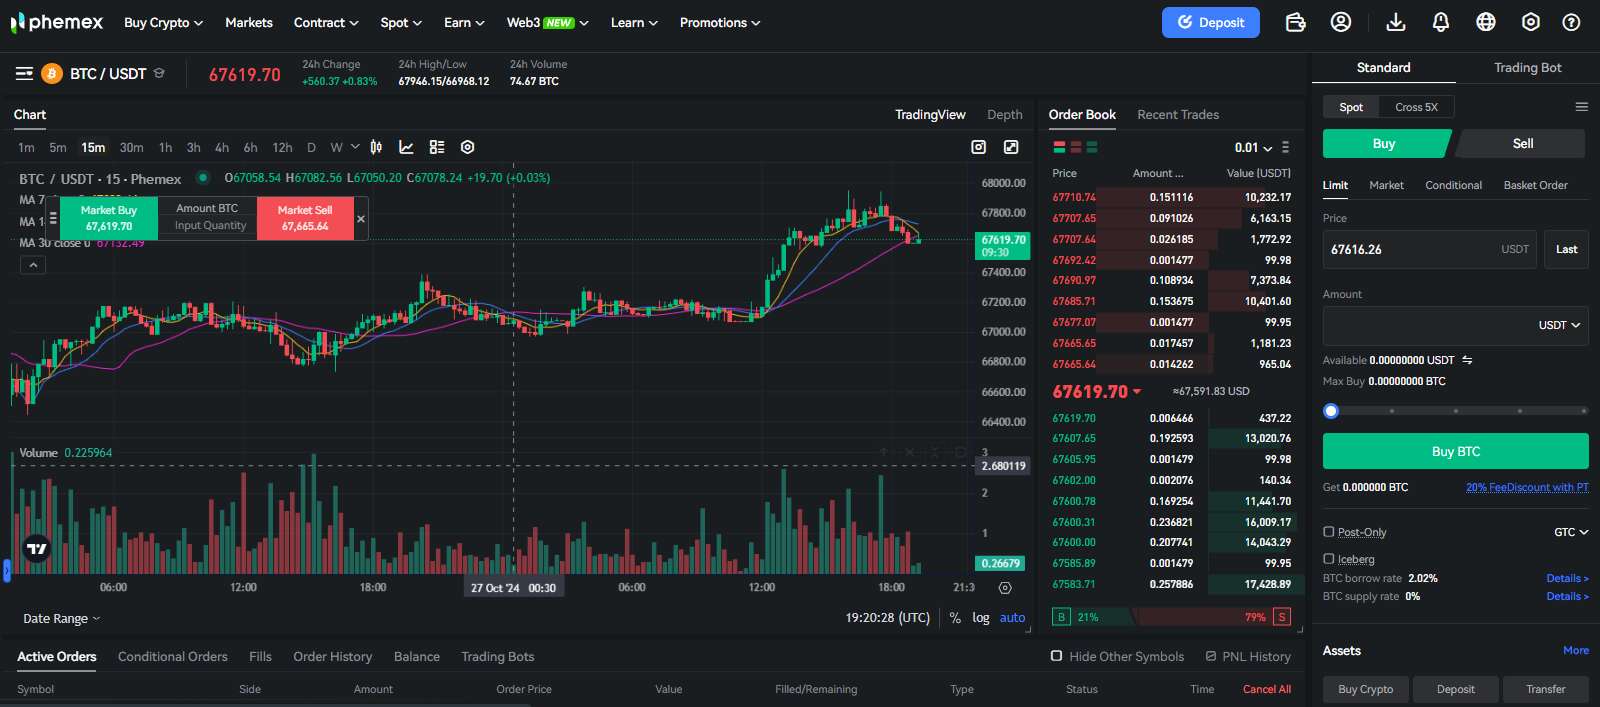Click the TradingView logo on chart
The image size is (1600, 707).
[37, 548]
